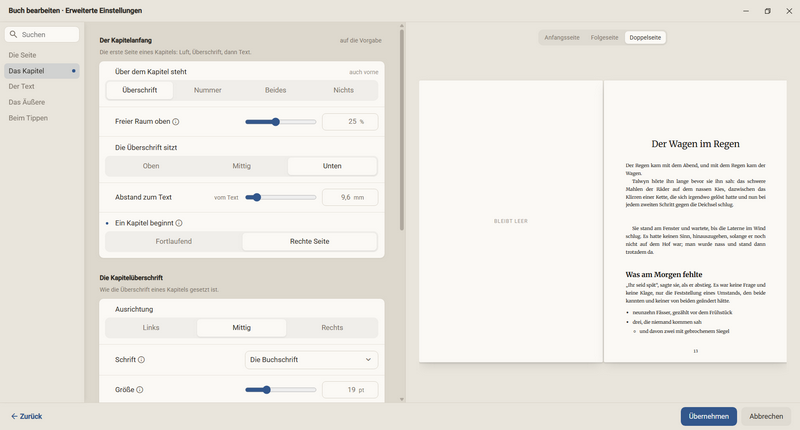The height and width of the screenshot is (430, 800).
Task: Open info icon next to Ein Kapitel beginnt
Action: point(179,223)
